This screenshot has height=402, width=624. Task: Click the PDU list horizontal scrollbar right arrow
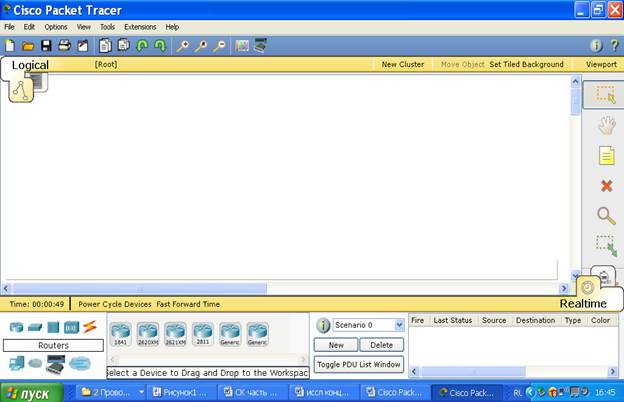coord(612,372)
